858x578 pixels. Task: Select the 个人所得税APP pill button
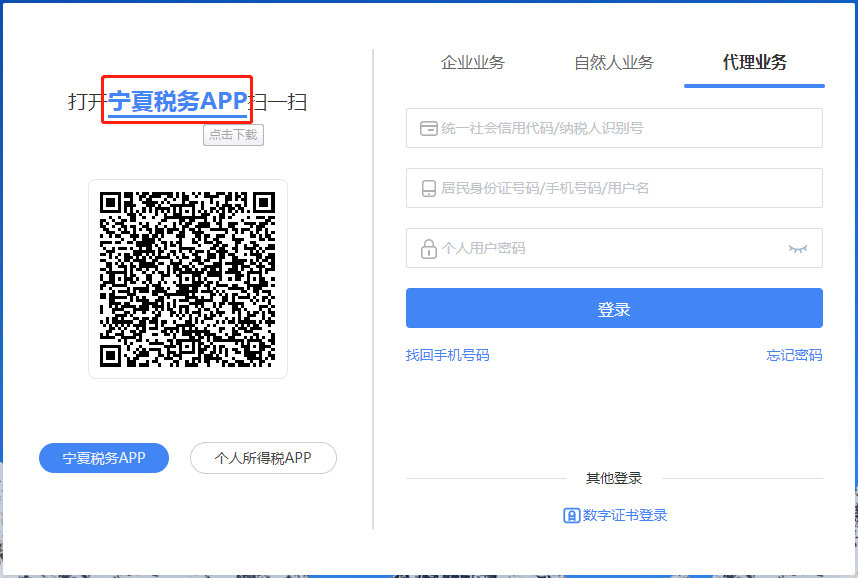[263, 458]
